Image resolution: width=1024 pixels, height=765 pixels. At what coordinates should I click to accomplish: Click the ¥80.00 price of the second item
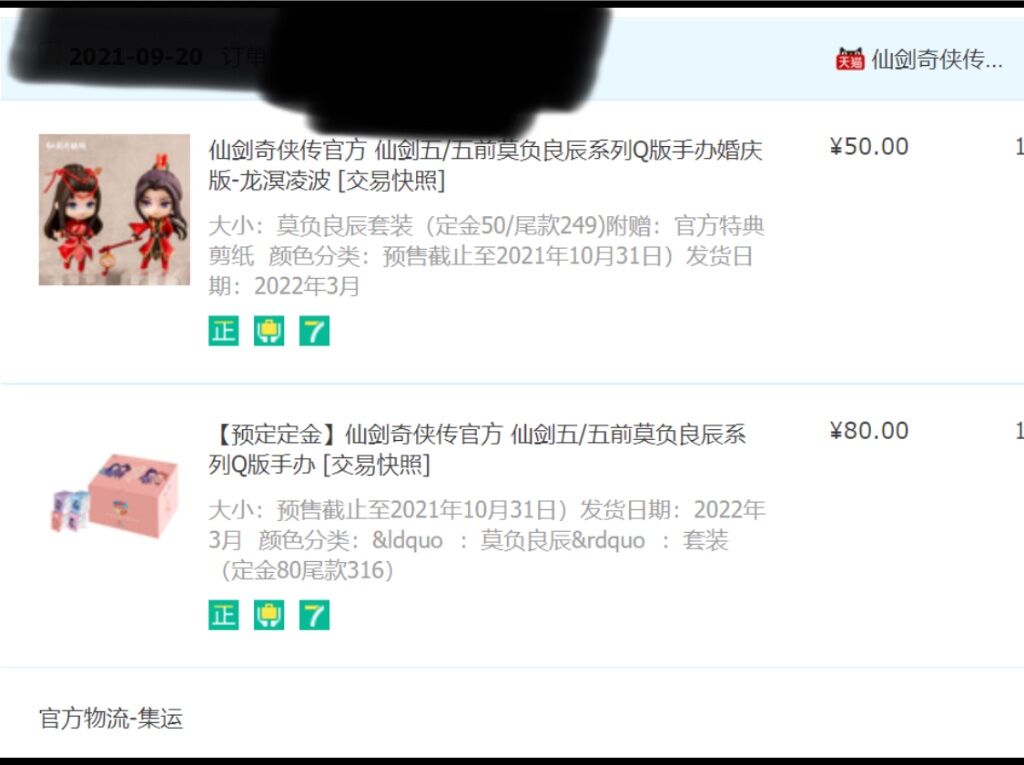869,431
